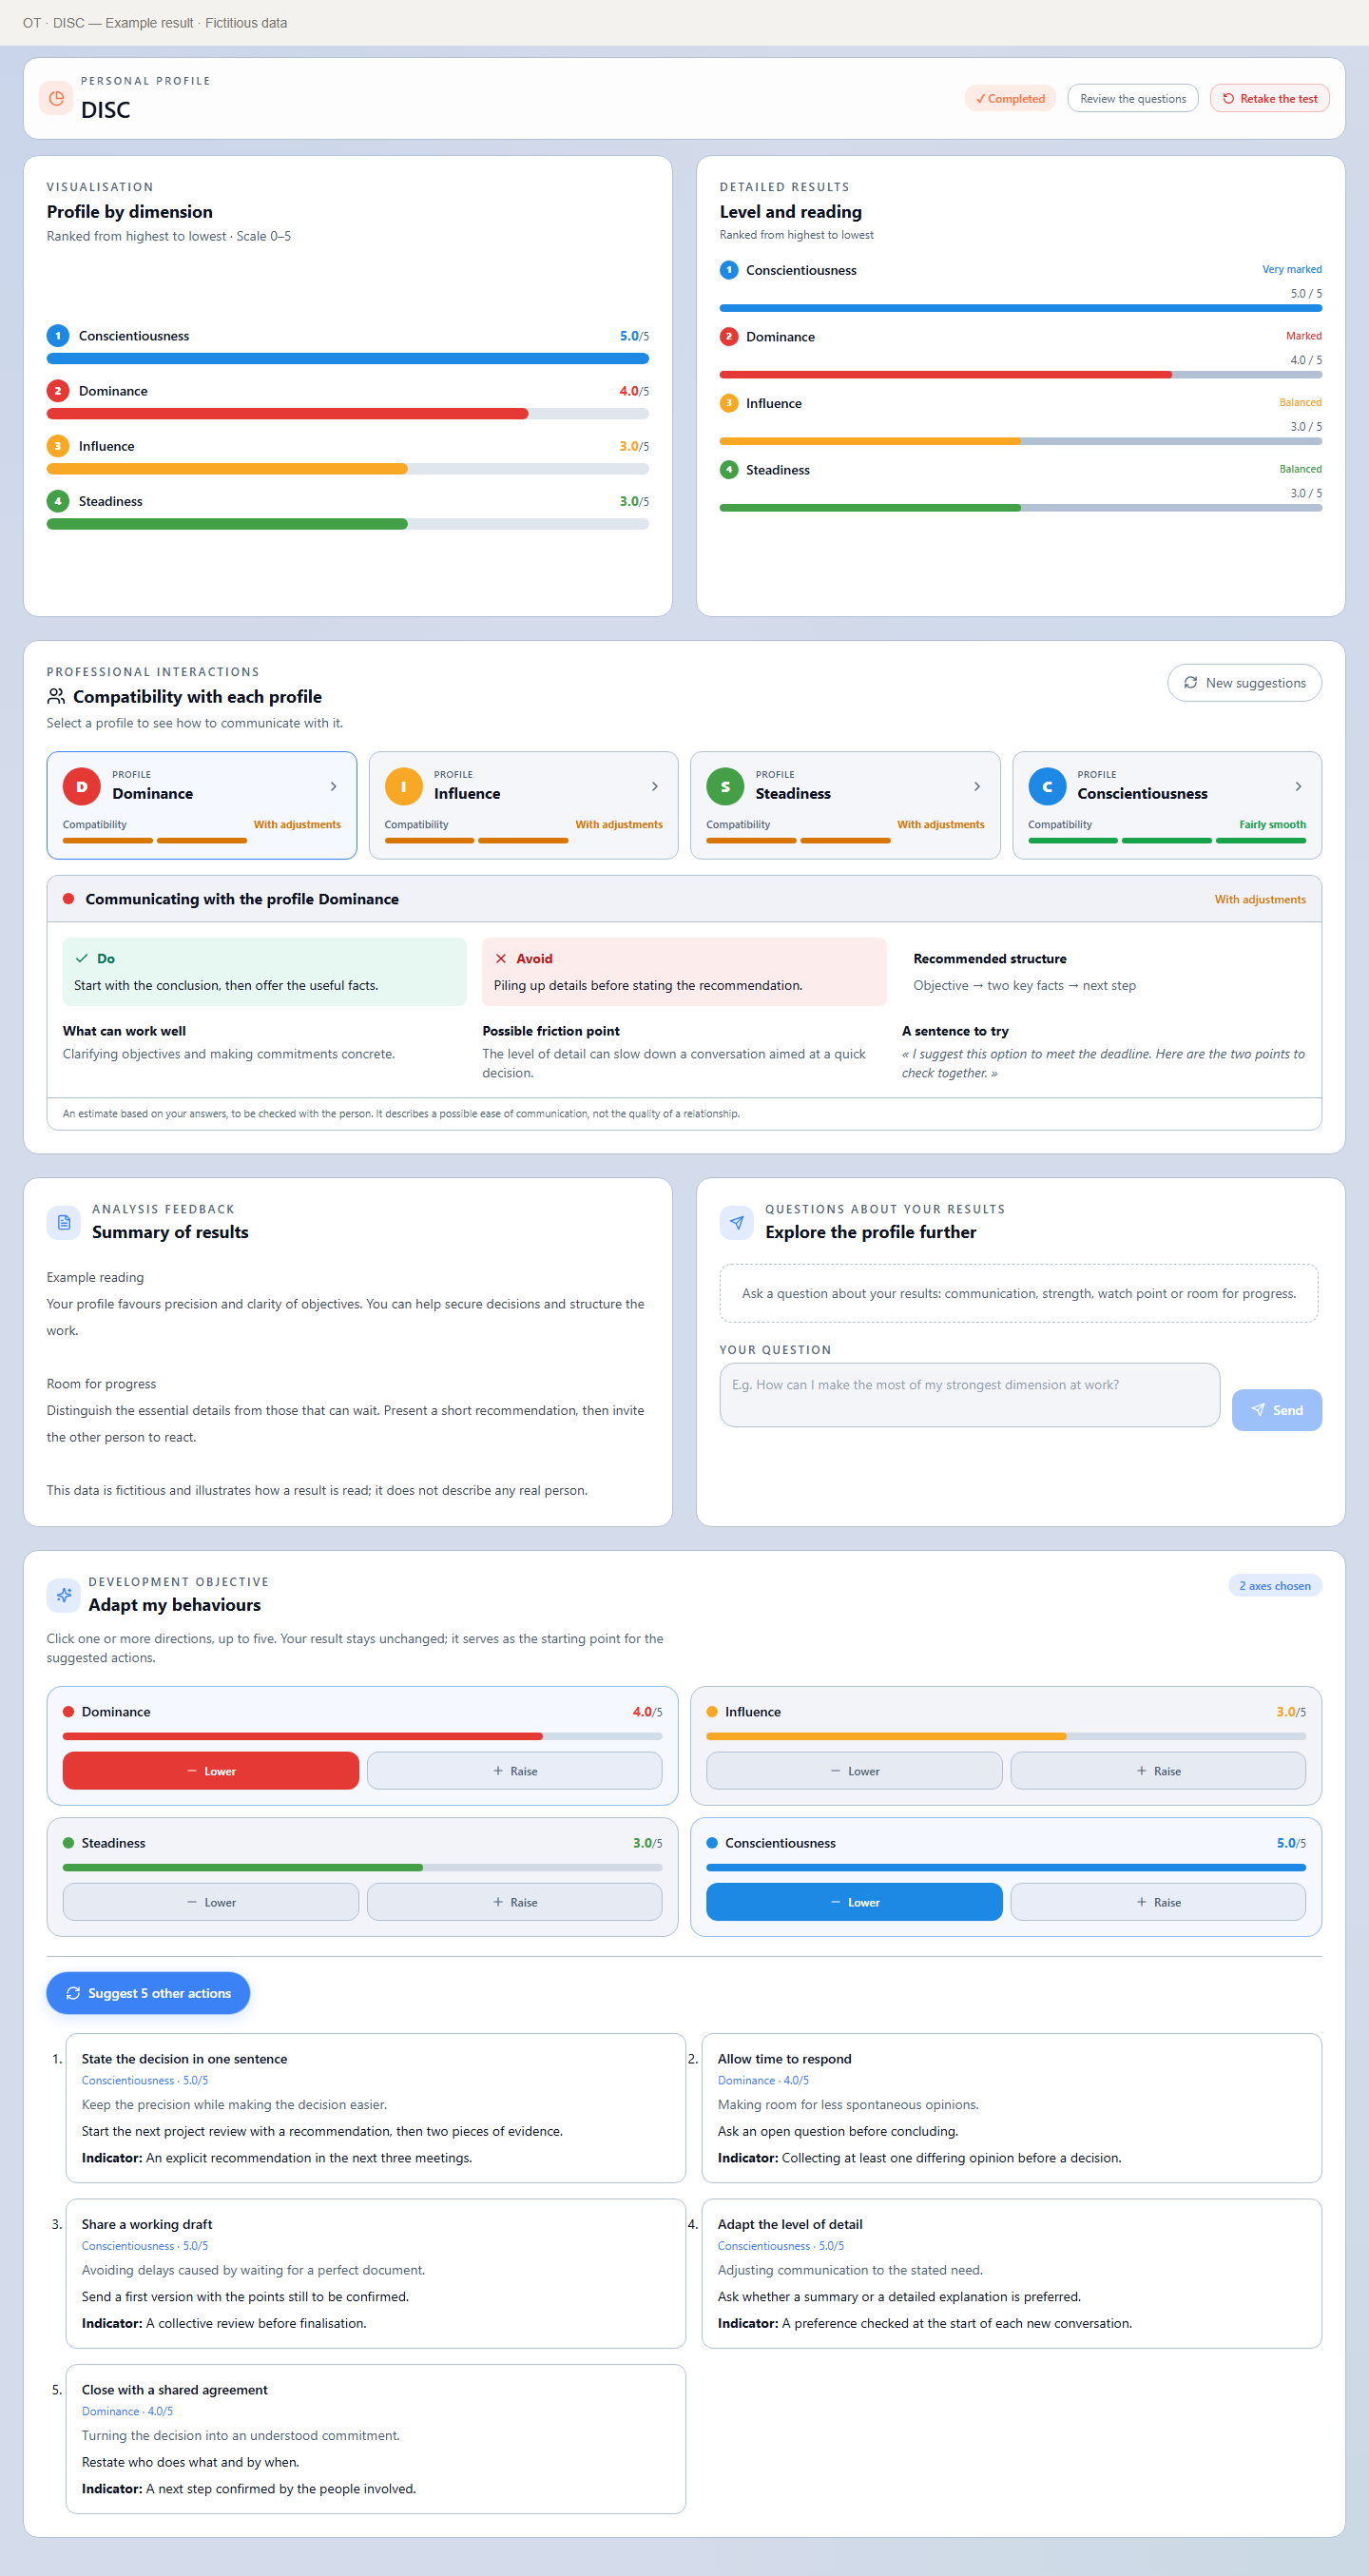The height and width of the screenshot is (2576, 1369).
Task: Click Retake the test
Action: tap(1269, 98)
